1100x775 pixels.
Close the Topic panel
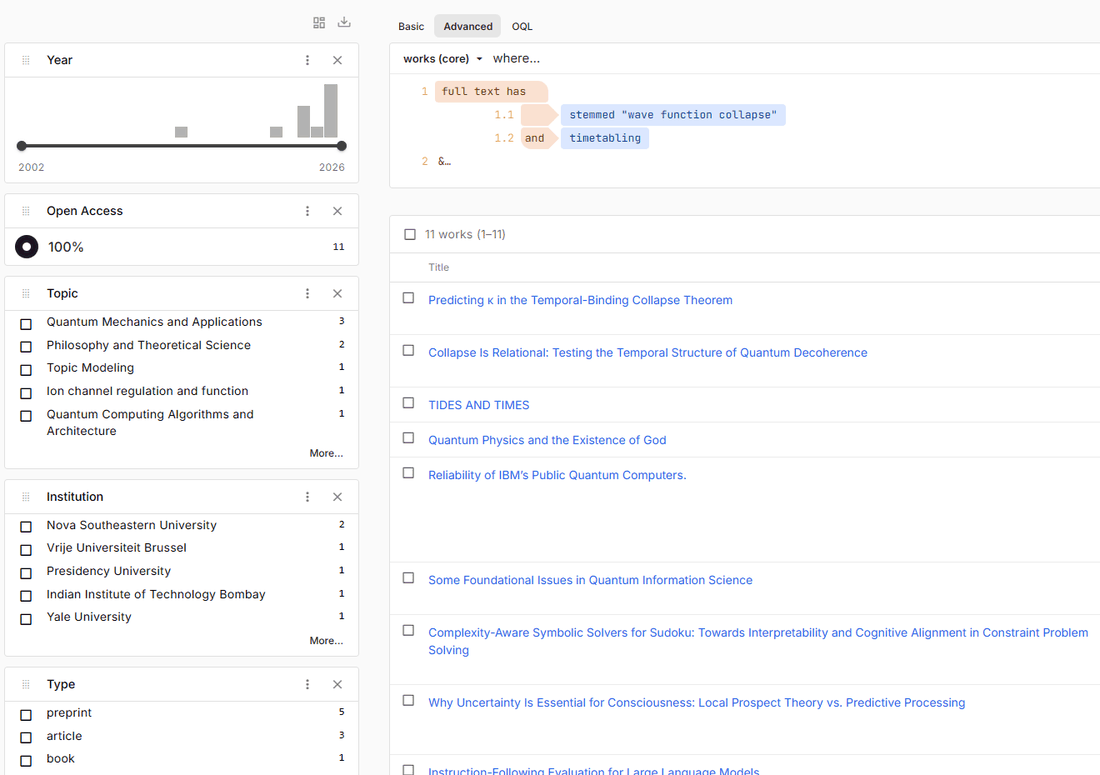337,294
